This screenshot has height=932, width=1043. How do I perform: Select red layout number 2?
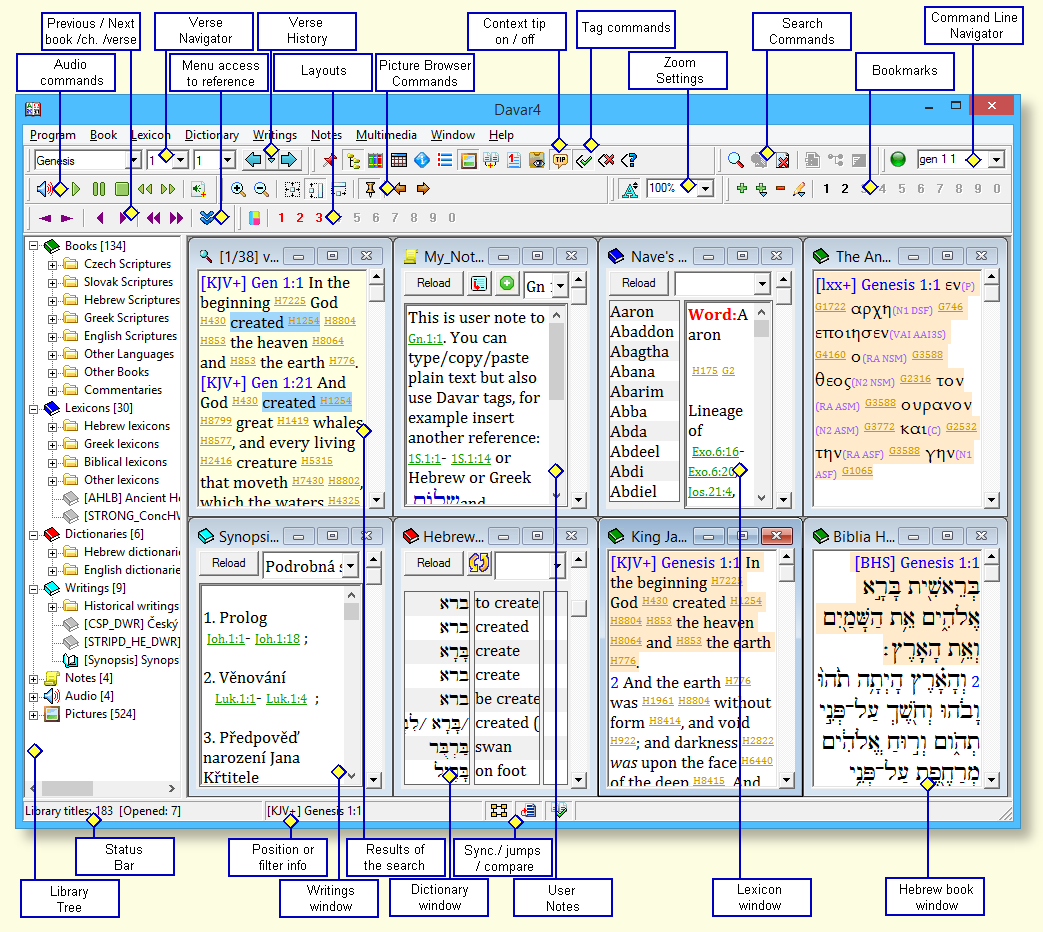tap(300, 218)
